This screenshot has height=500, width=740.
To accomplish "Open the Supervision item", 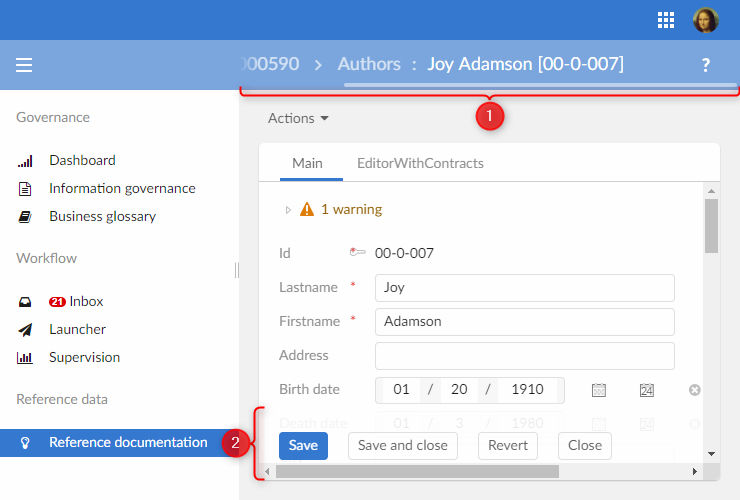I will pyautogui.click(x=84, y=357).
